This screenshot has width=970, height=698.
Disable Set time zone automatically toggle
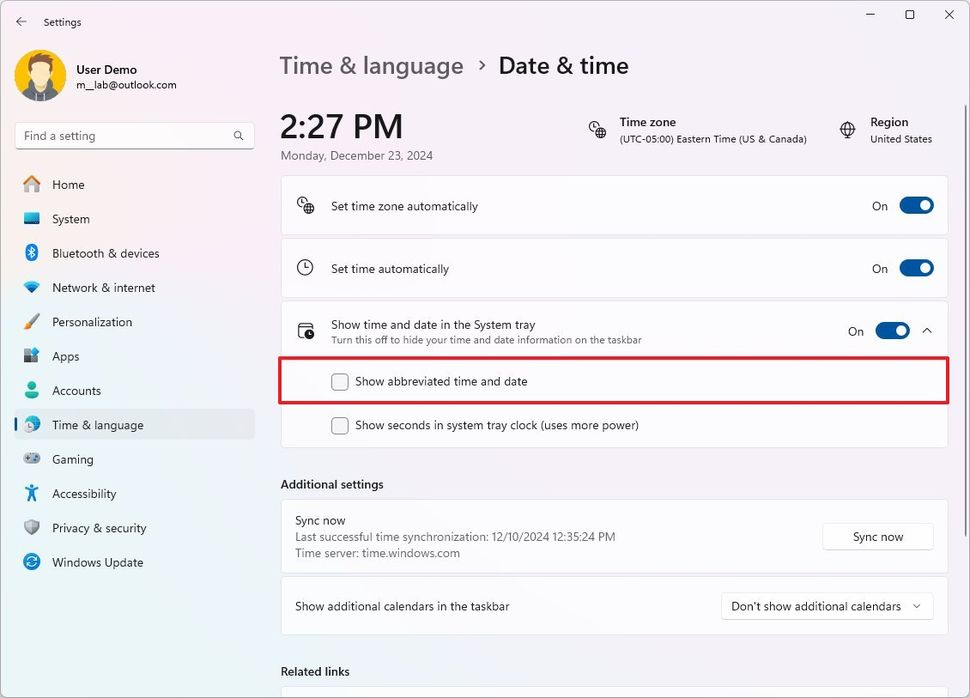[916, 205]
